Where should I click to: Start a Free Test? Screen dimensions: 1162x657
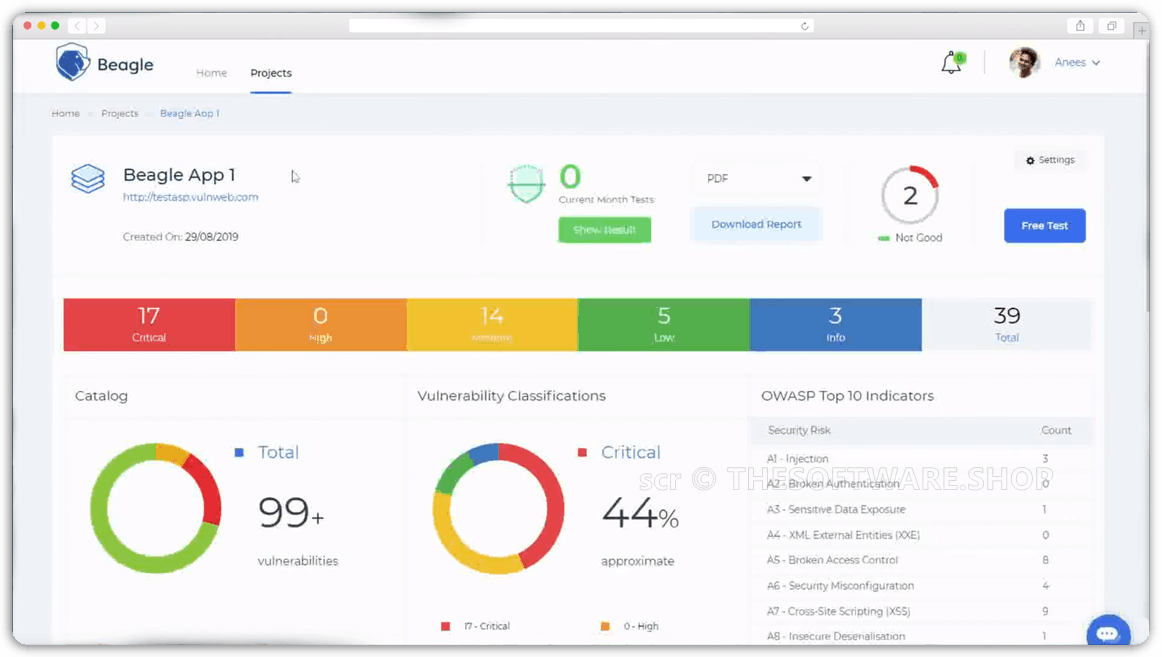pyautogui.click(x=1045, y=225)
